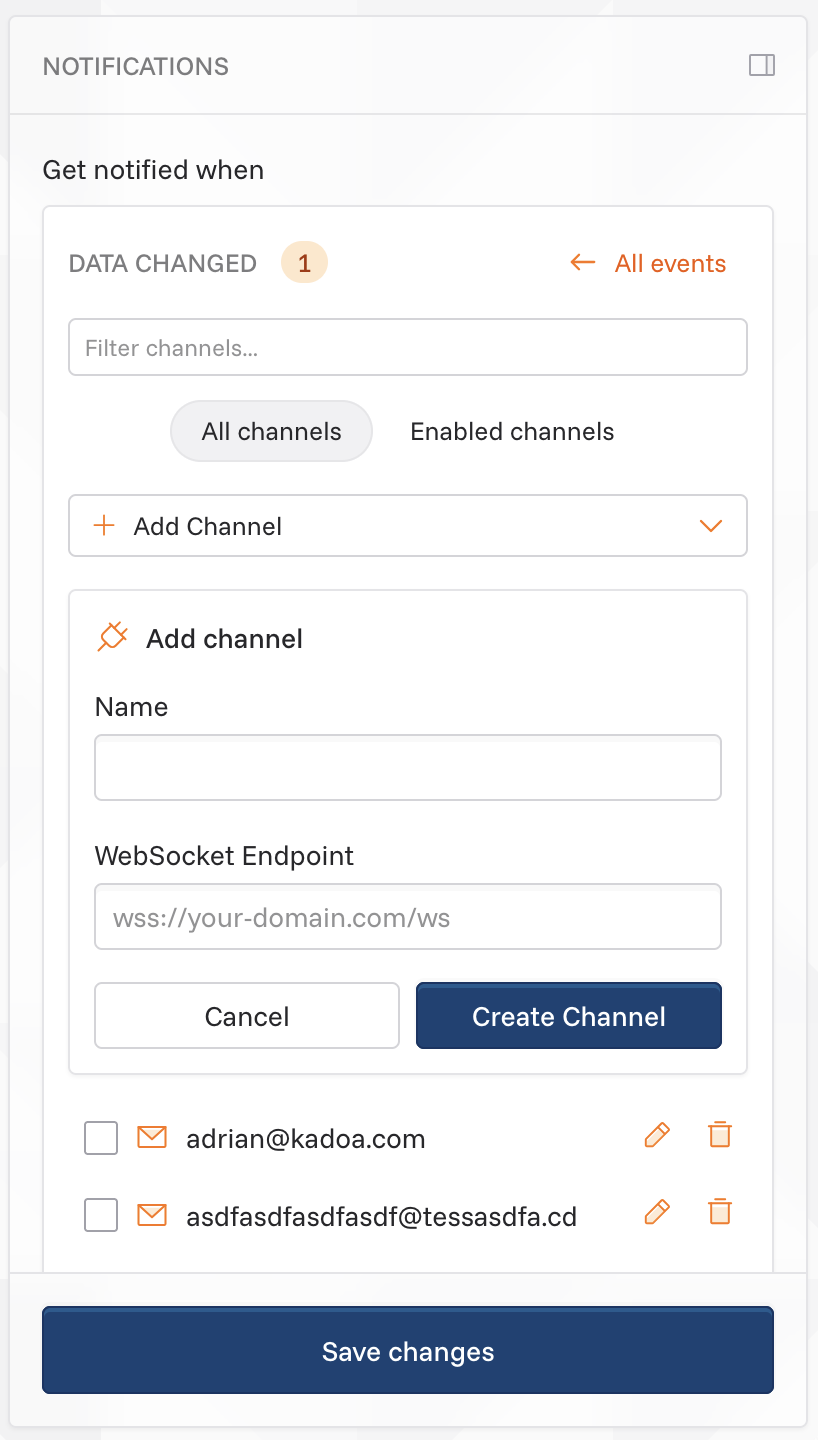Enable the asdfasdfasdfasdf@tessasdfa.cd channel checkbox
The height and width of the screenshot is (1440, 818).
click(101, 1215)
